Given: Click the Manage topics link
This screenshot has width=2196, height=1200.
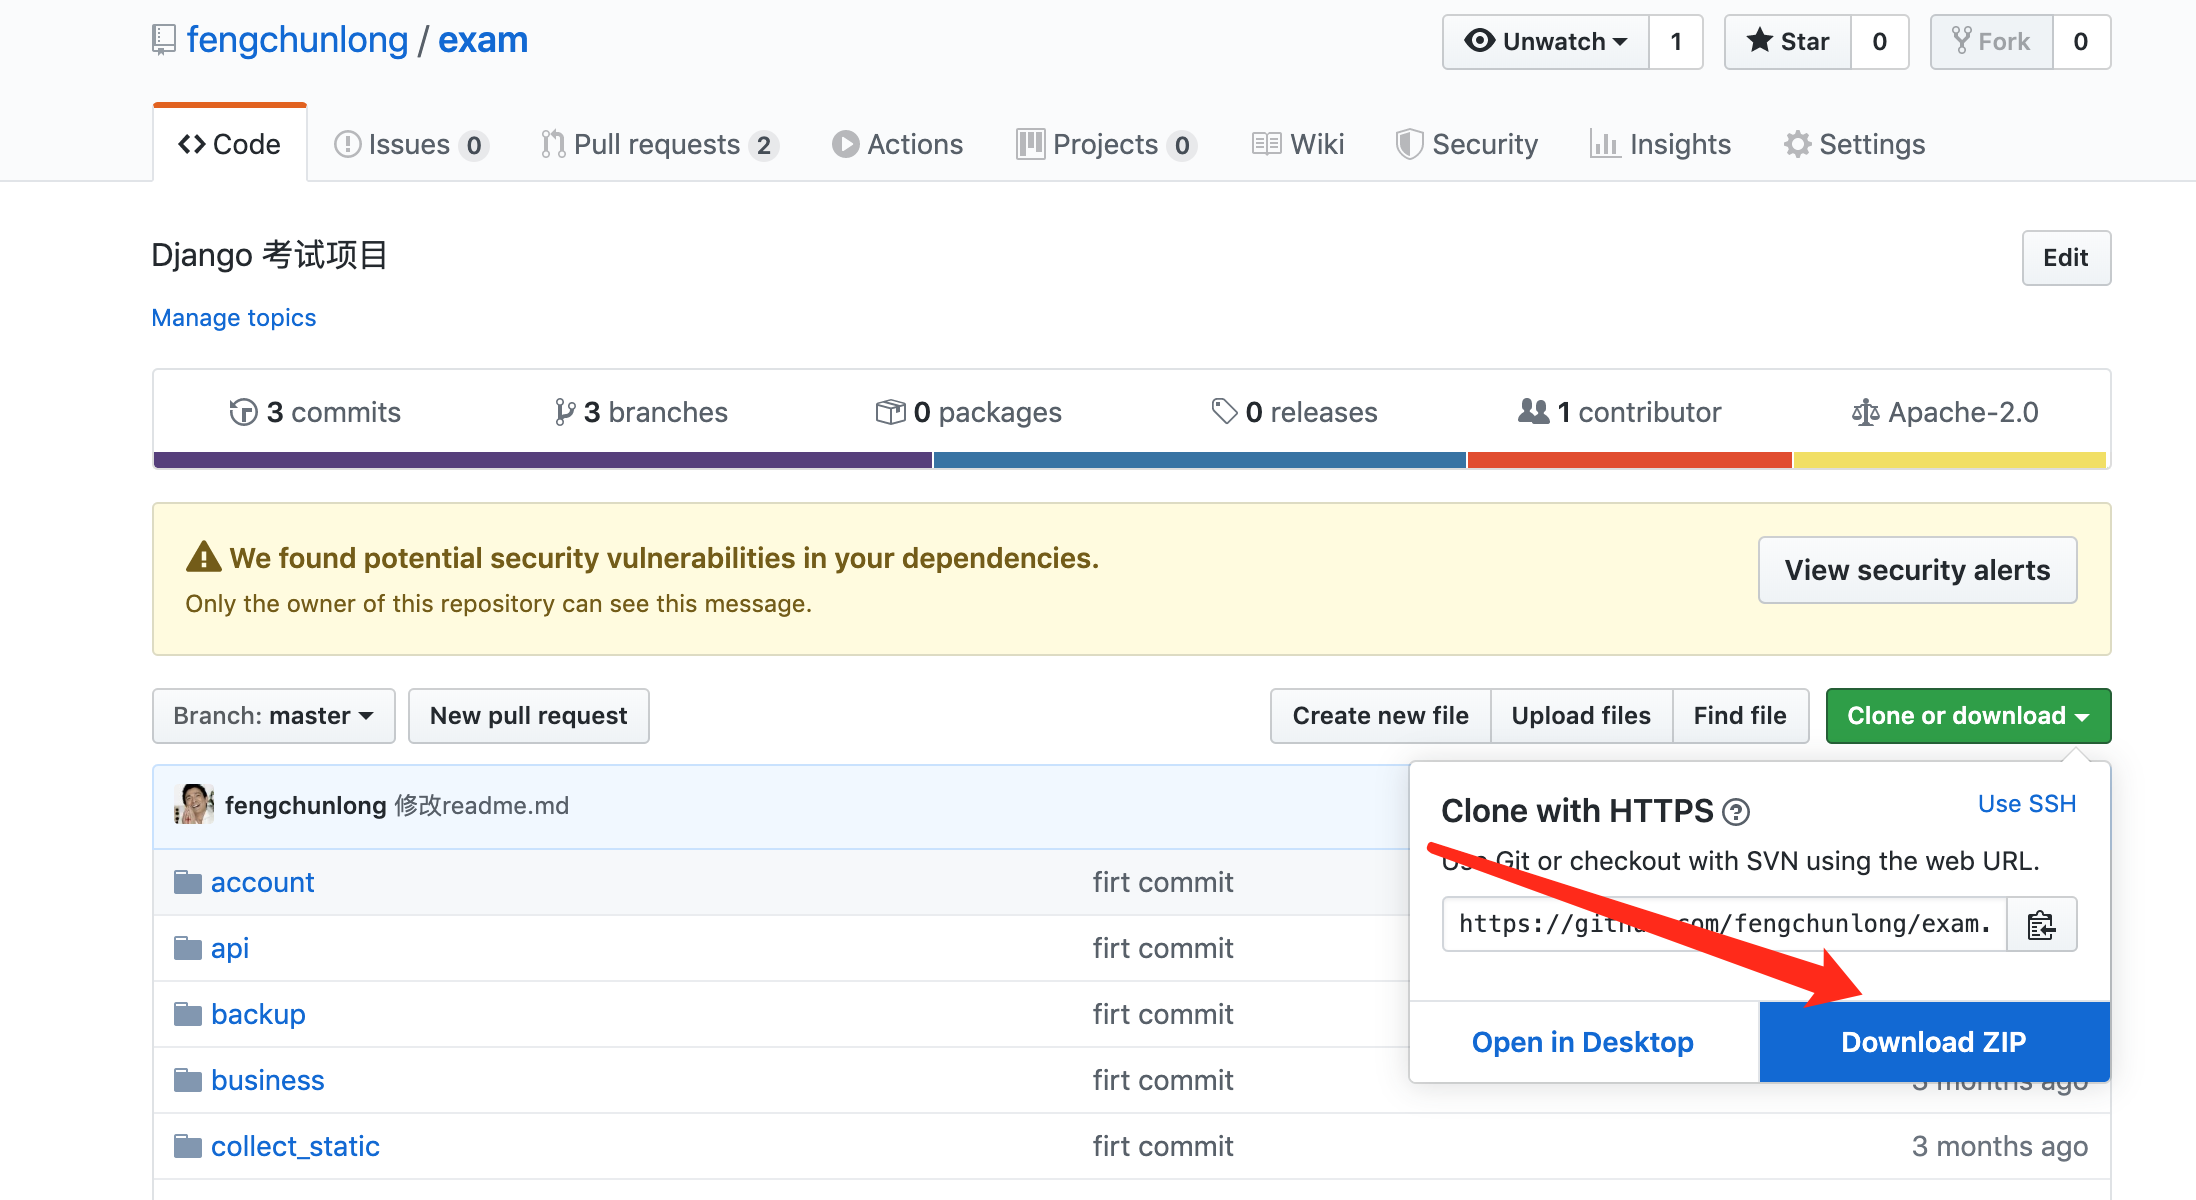Looking at the screenshot, I should click(234, 318).
